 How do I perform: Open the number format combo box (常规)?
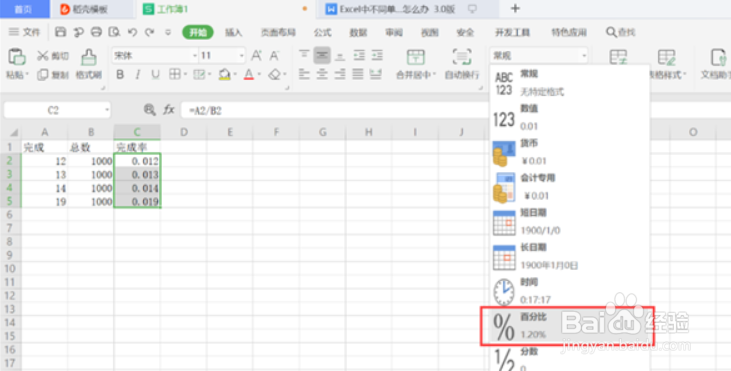coord(538,56)
